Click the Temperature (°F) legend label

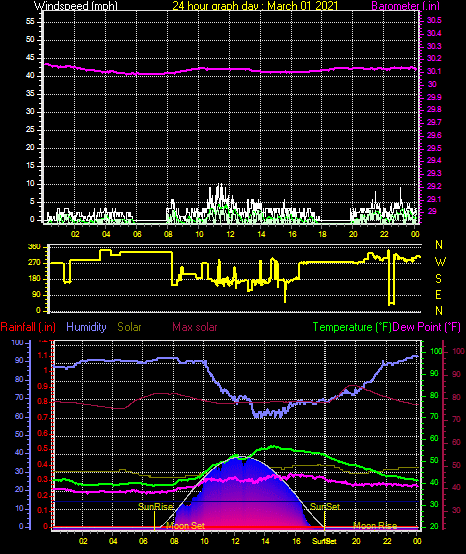point(352,327)
